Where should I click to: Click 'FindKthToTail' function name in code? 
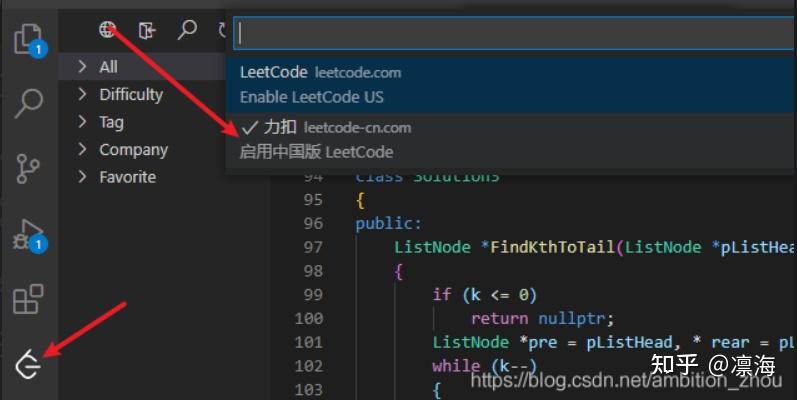(553, 248)
